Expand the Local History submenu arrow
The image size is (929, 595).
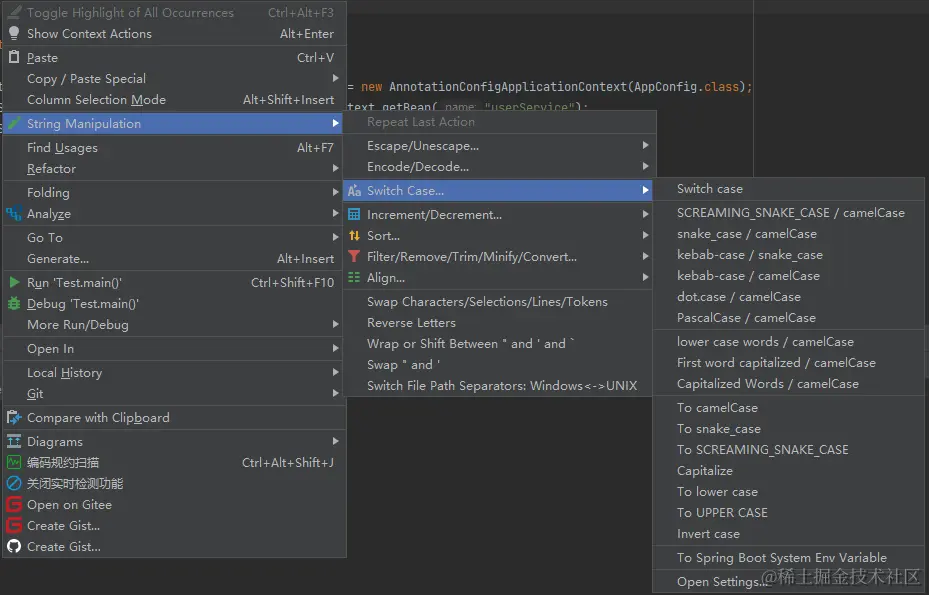(x=335, y=373)
